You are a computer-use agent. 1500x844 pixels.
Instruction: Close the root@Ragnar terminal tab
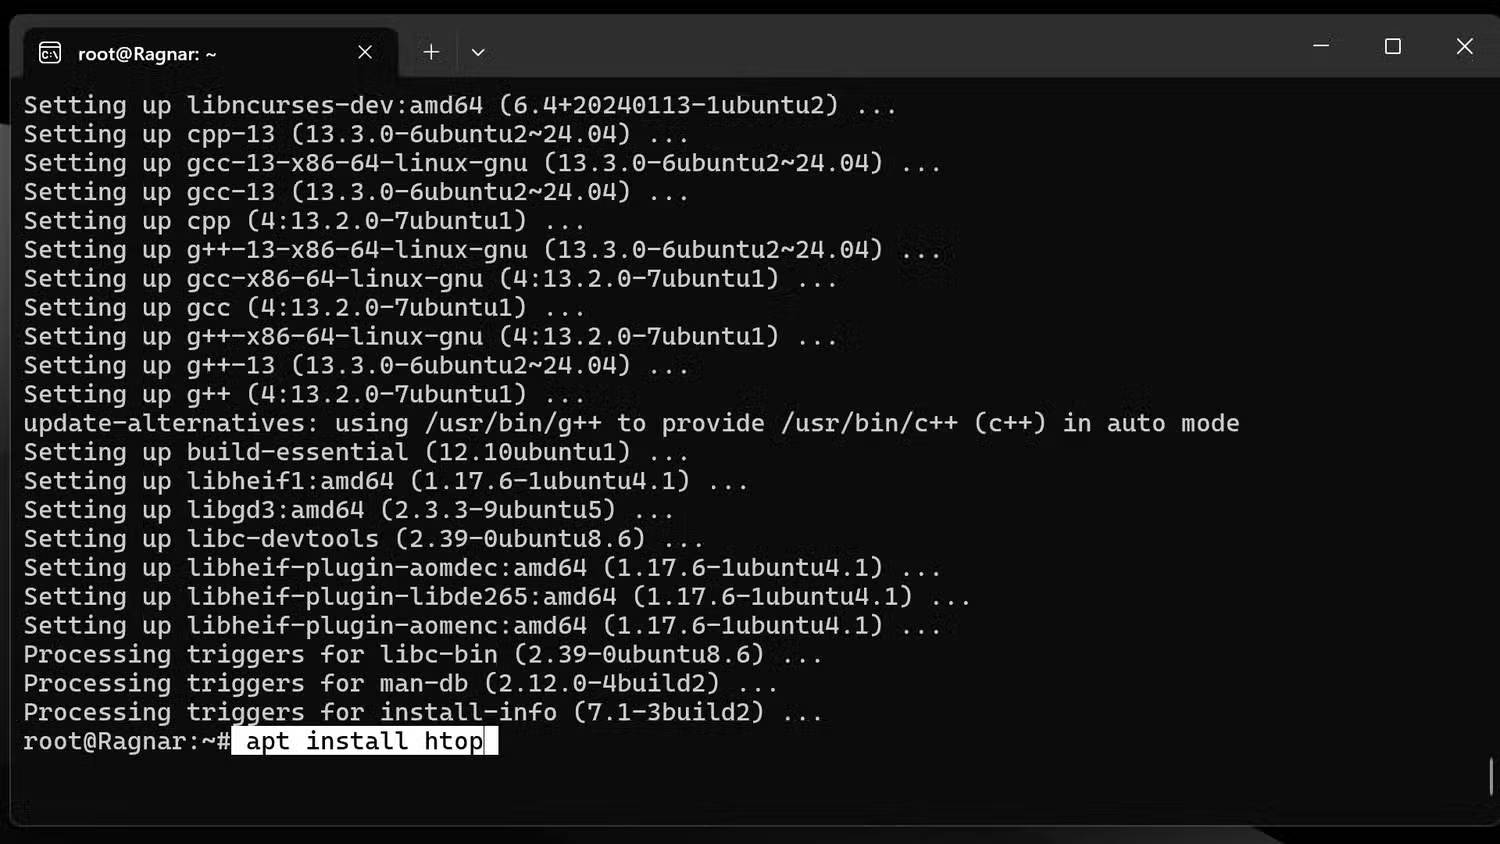click(364, 52)
